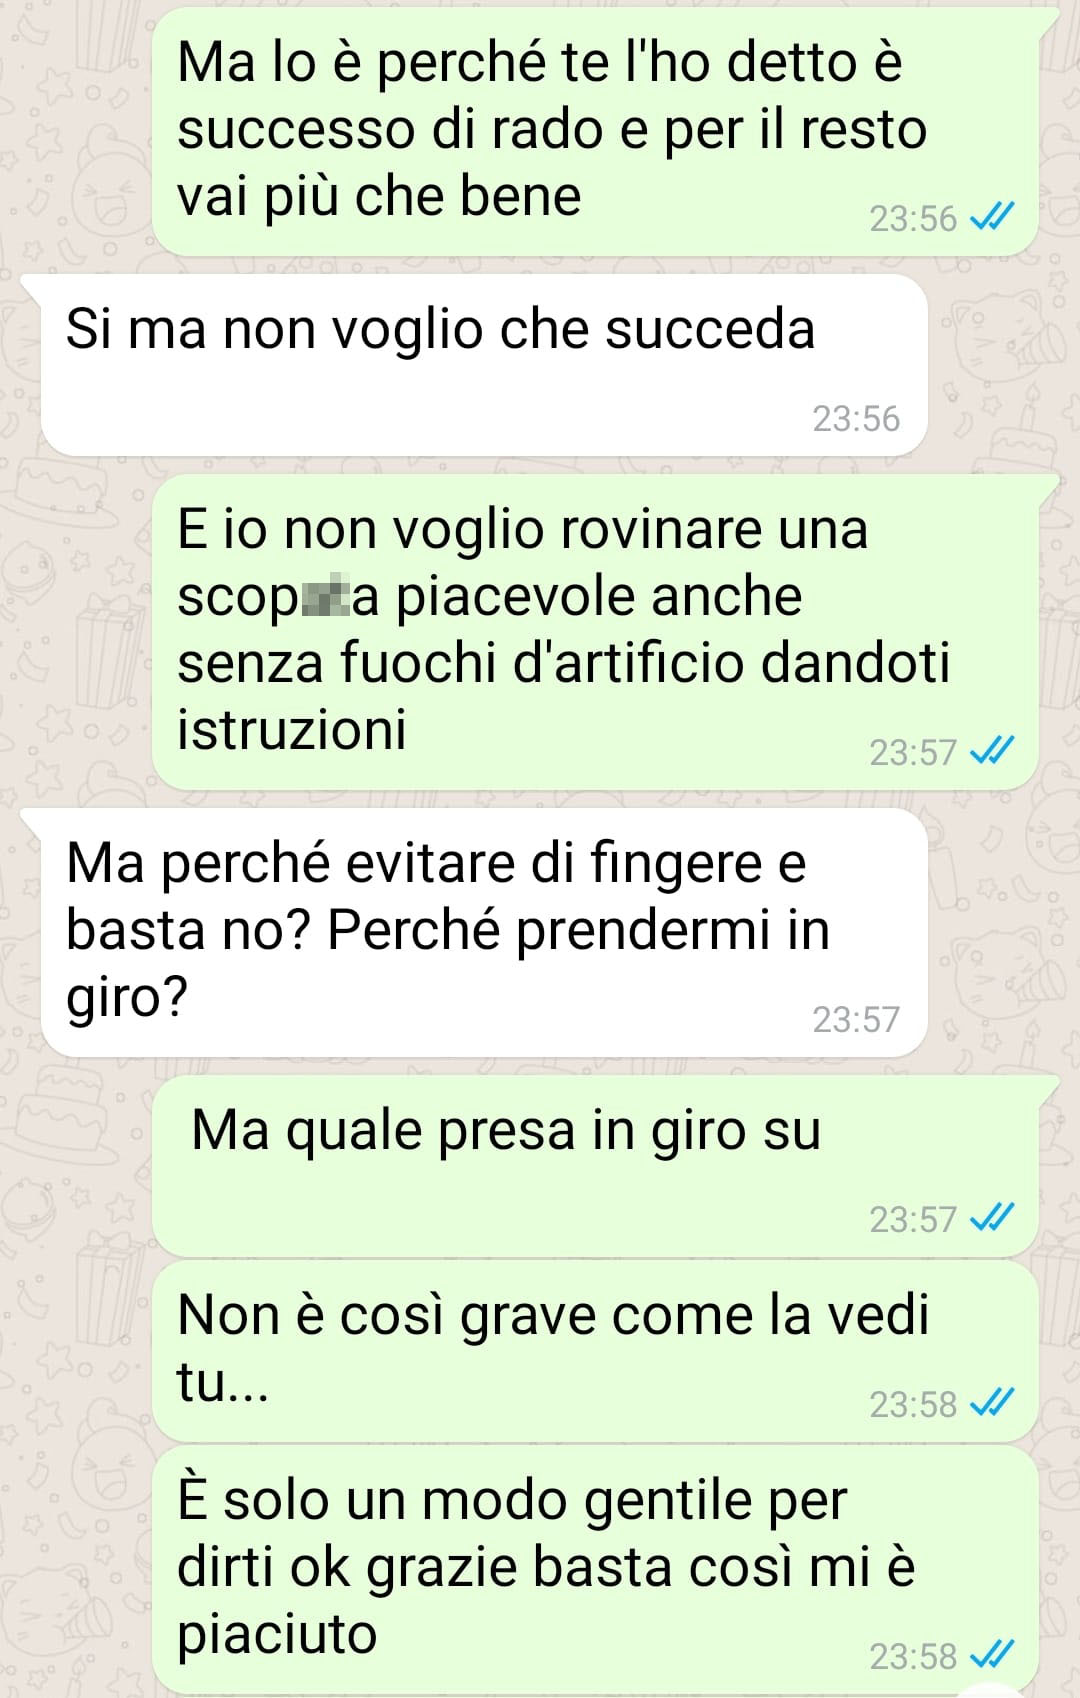
Task: Tap the 23:56 timestamp on the received message
Action: tap(856, 418)
